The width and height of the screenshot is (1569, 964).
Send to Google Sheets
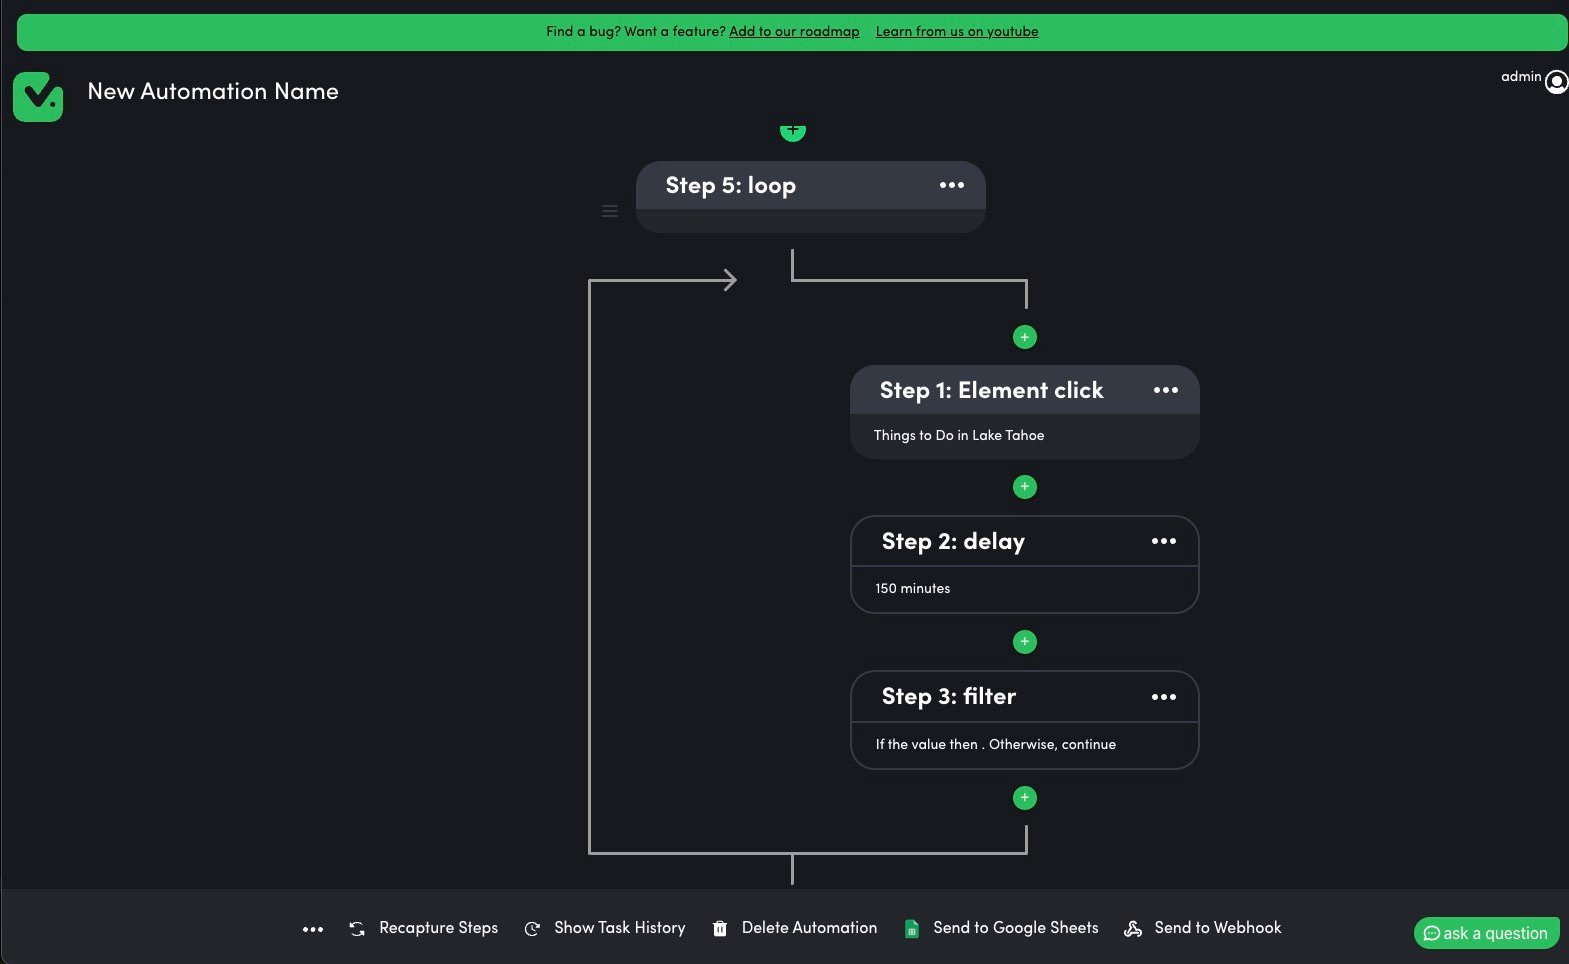coord(1001,928)
